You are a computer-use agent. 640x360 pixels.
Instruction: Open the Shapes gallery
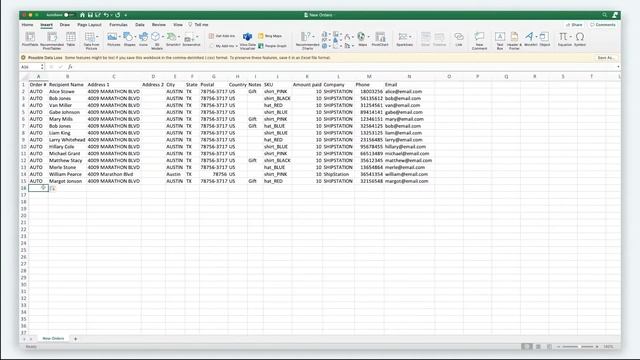click(x=128, y=40)
